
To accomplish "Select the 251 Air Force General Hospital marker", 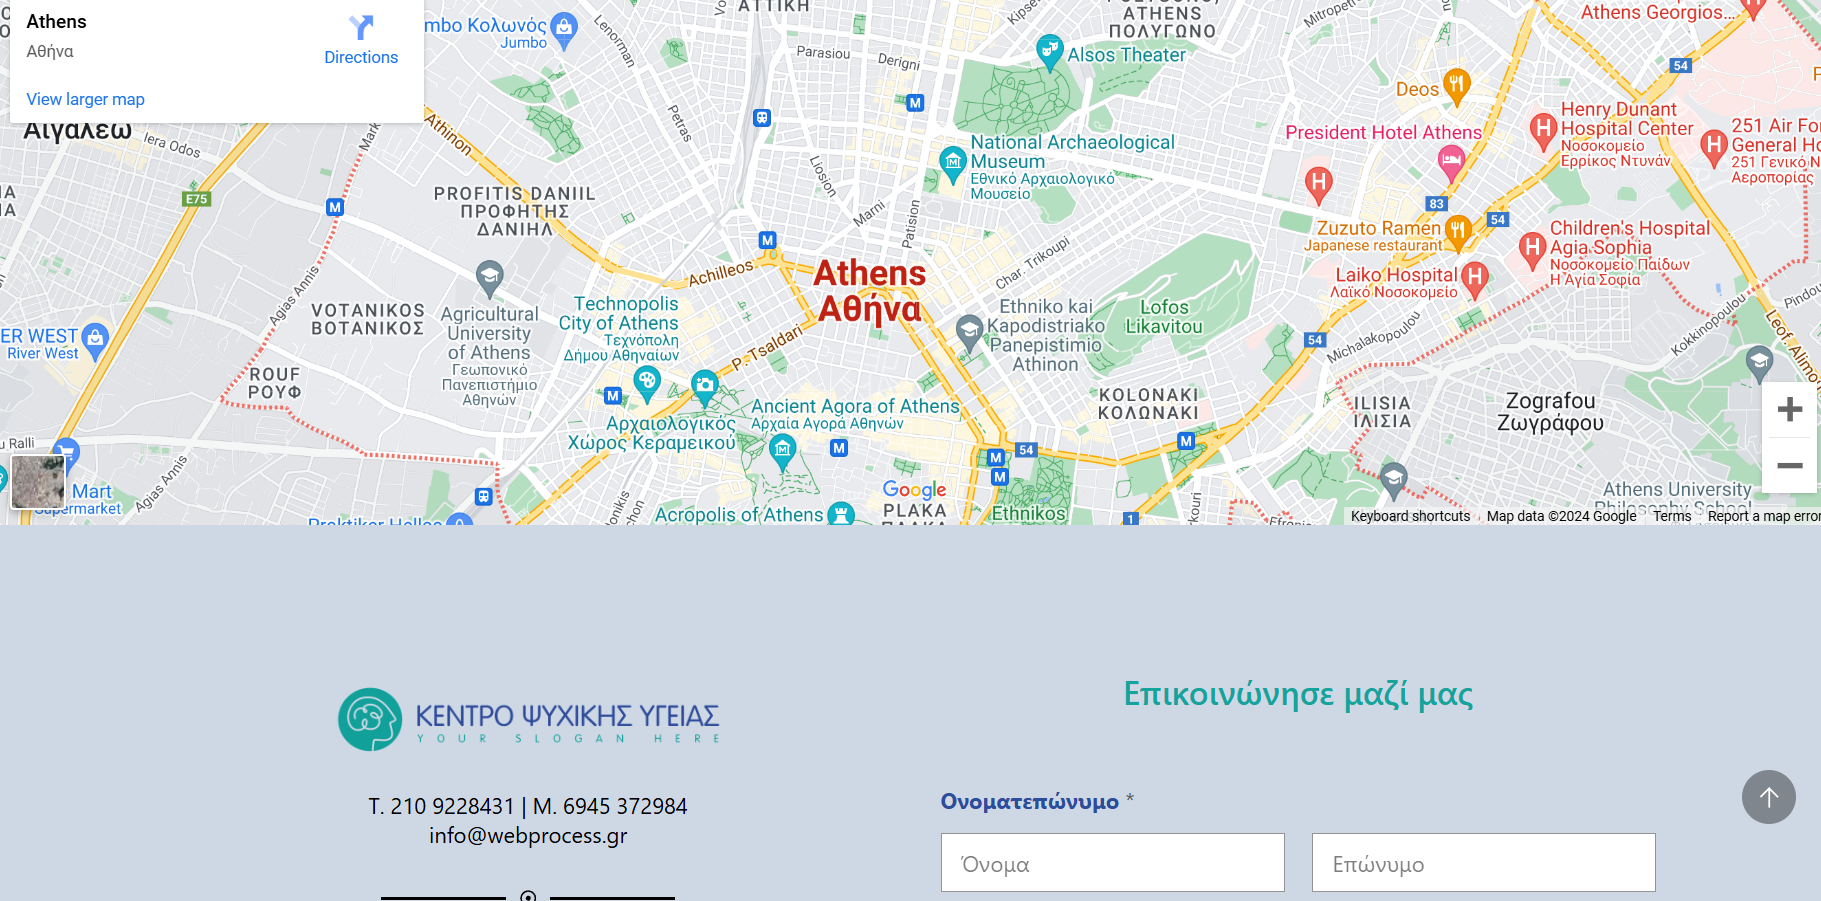I will point(1714,149).
